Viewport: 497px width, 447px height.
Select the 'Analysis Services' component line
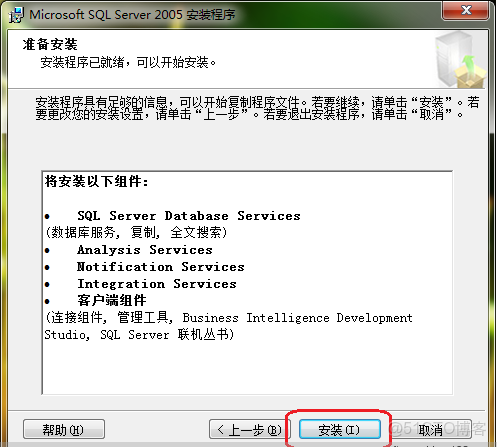(145, 250)
